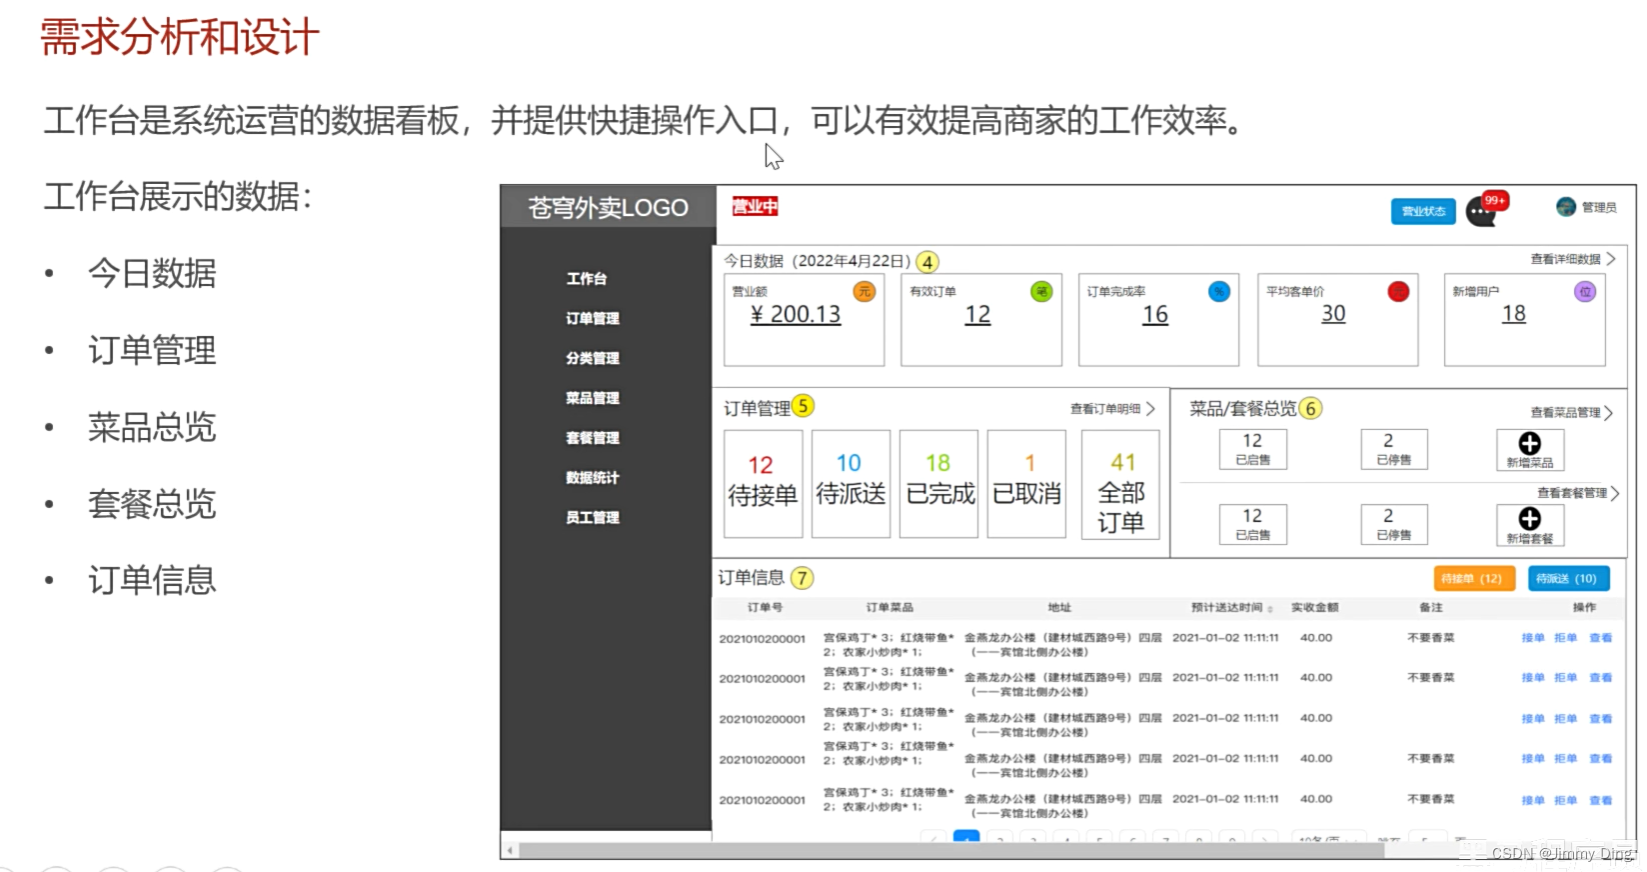This screenshot has width=1647, height=872.
Task: Click 查看 in the last order row
Action: coord(1601,800)
